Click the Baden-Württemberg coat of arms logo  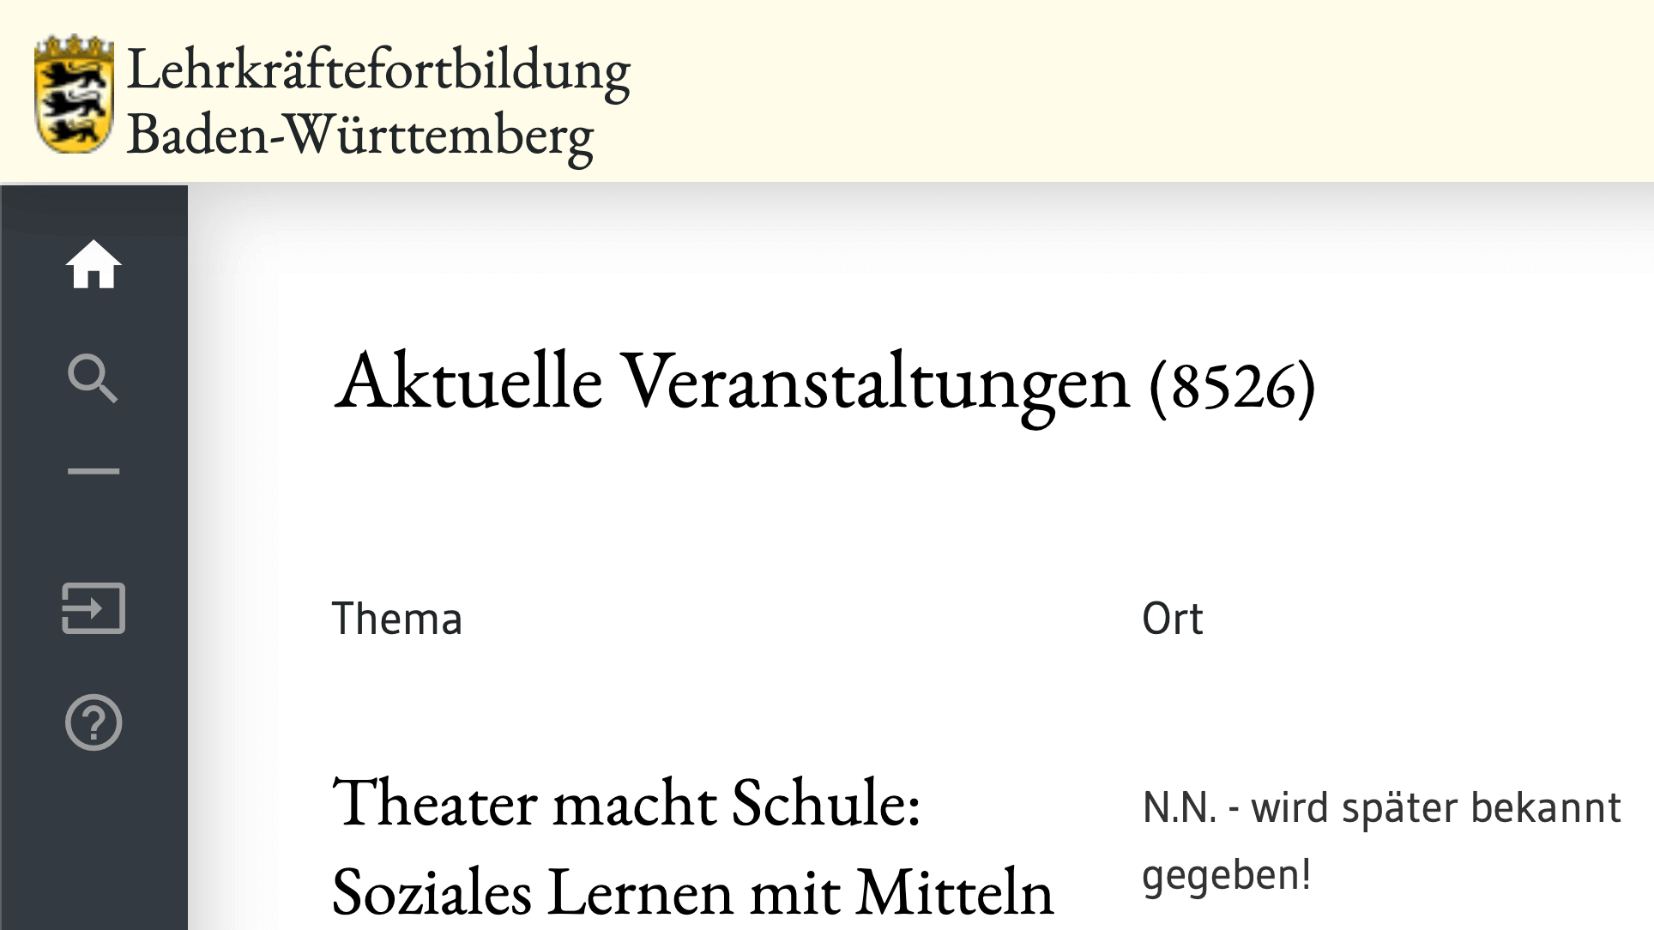click(x=73, y=95)
